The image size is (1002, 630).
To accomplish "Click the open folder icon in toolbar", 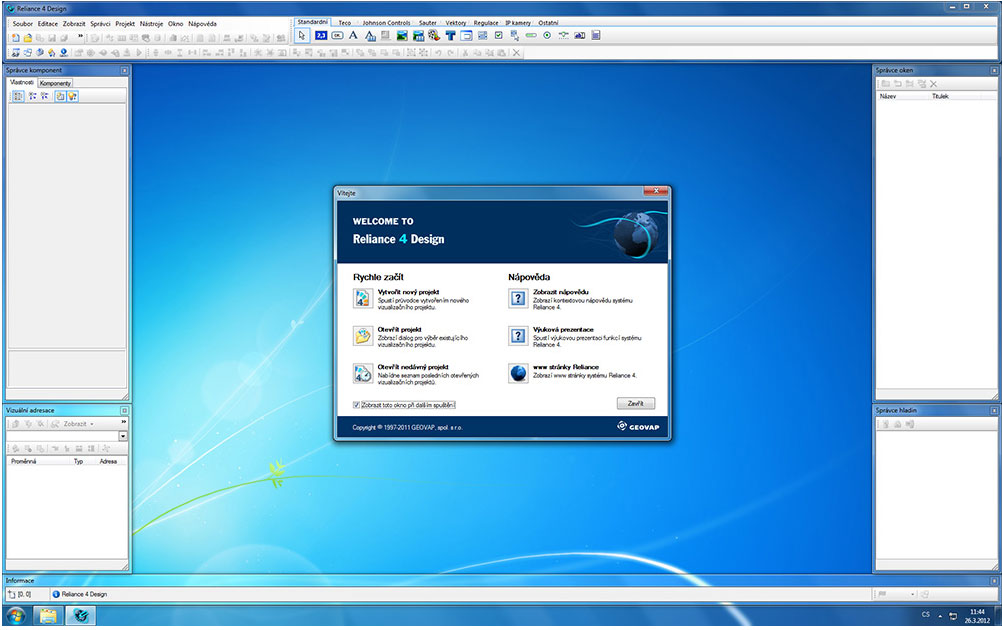I will point(27,38).
